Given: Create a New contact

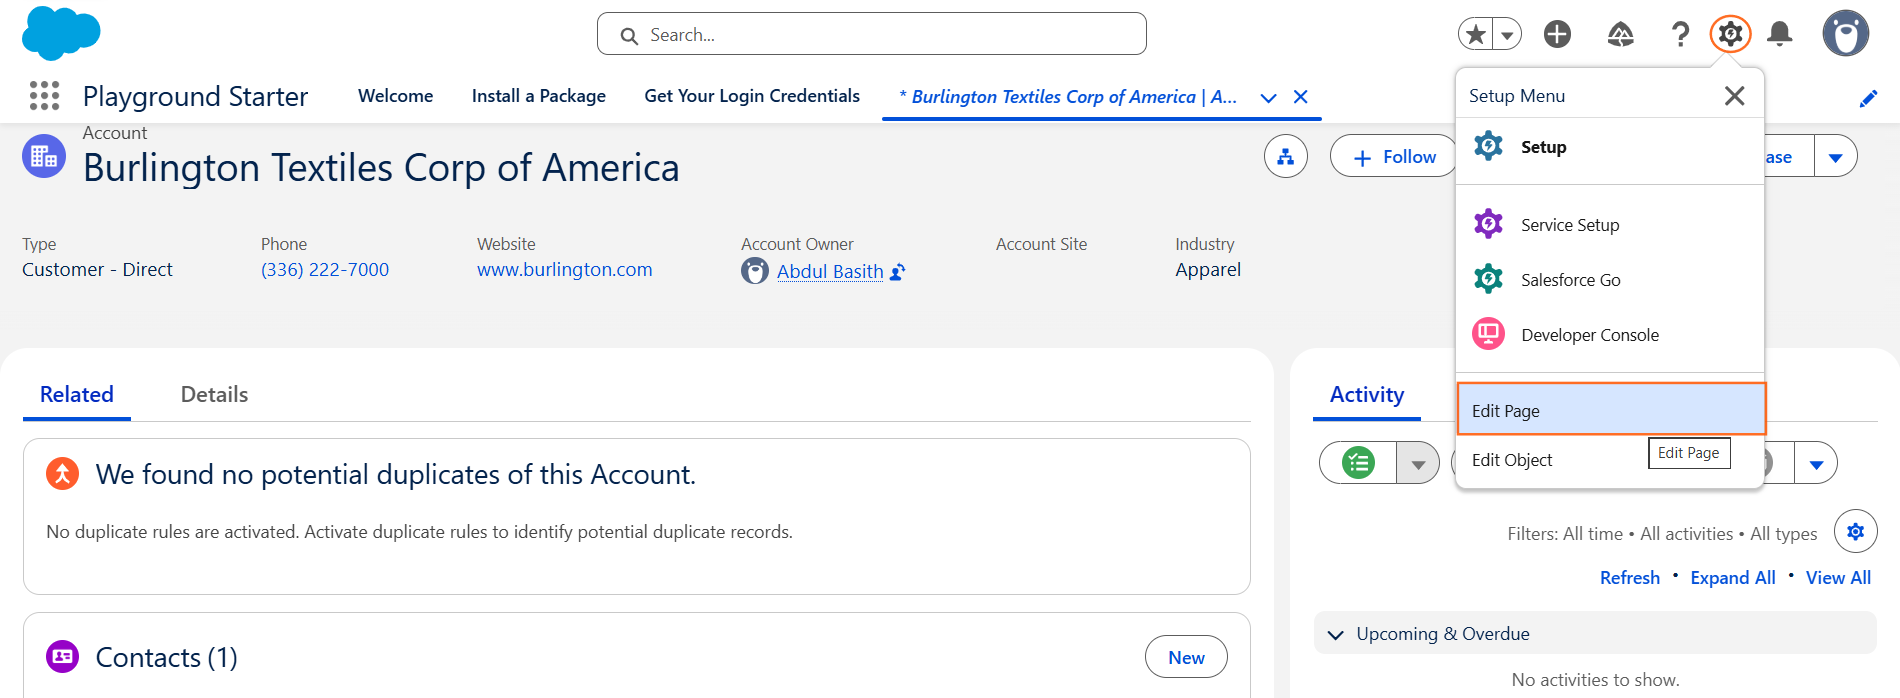Looking at the screenshot, I should (x=1186, y=657).
